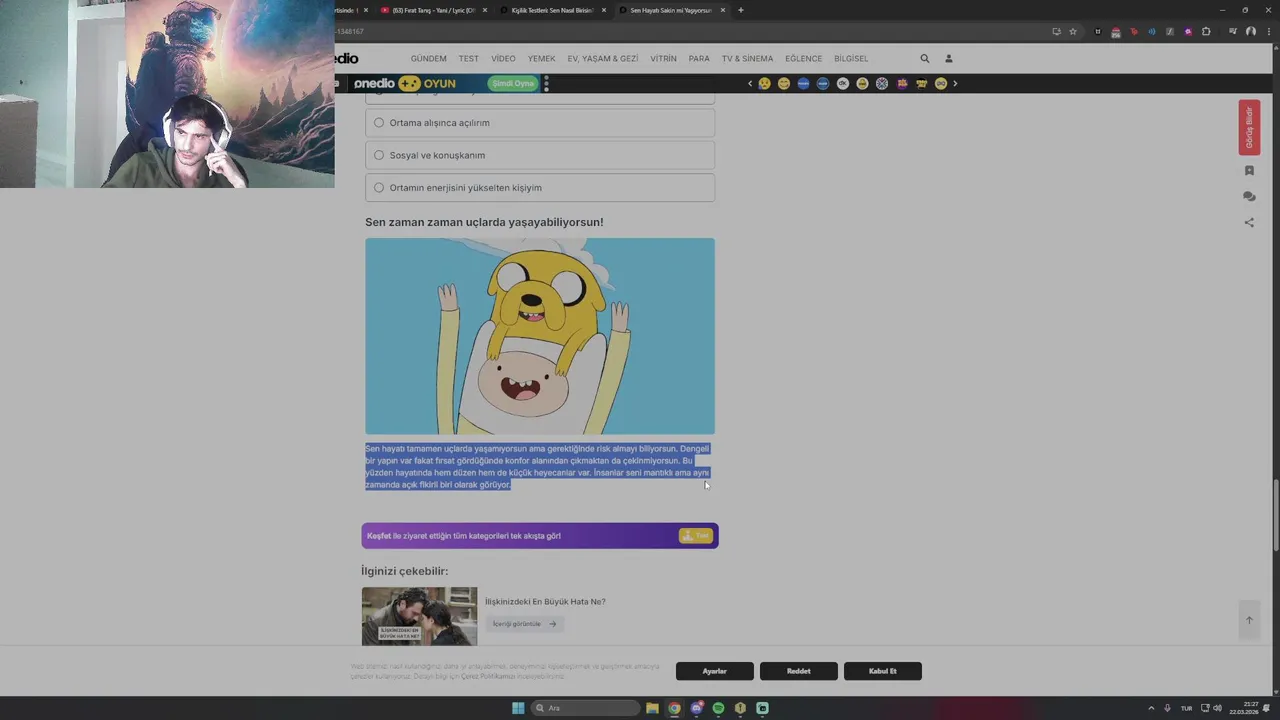This screenshot has width=1280, height=720.
Task: Open 'İlişkinizdeki En Büyük Hata Ne?' thumbnail
Action: point(419,616)
